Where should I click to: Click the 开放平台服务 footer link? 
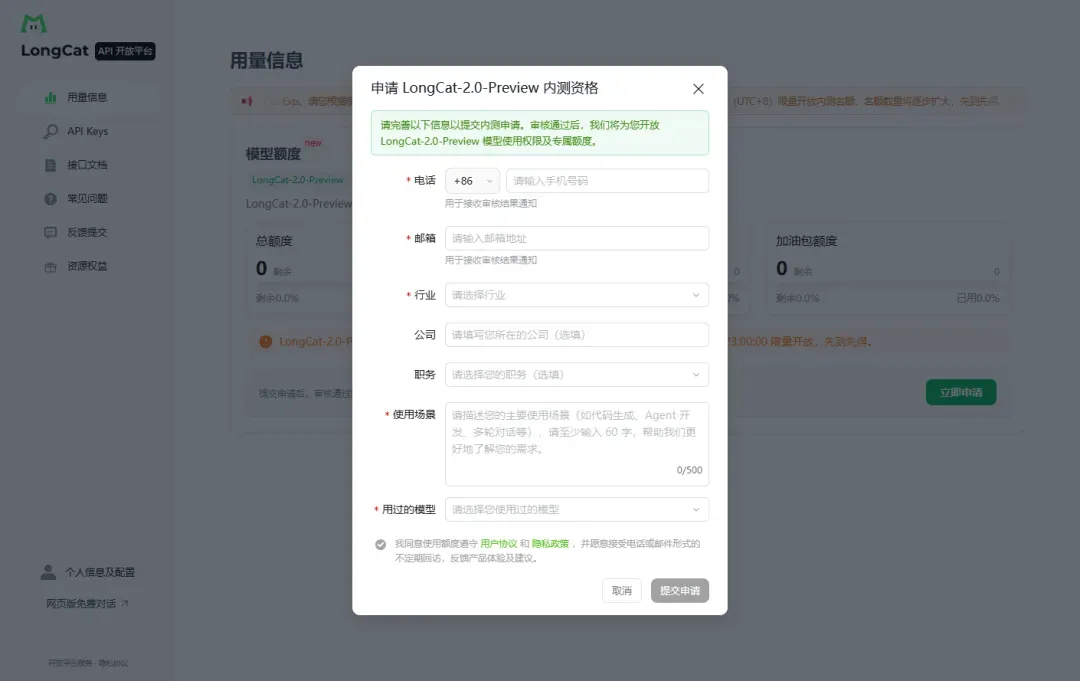[x=70, y=663]
